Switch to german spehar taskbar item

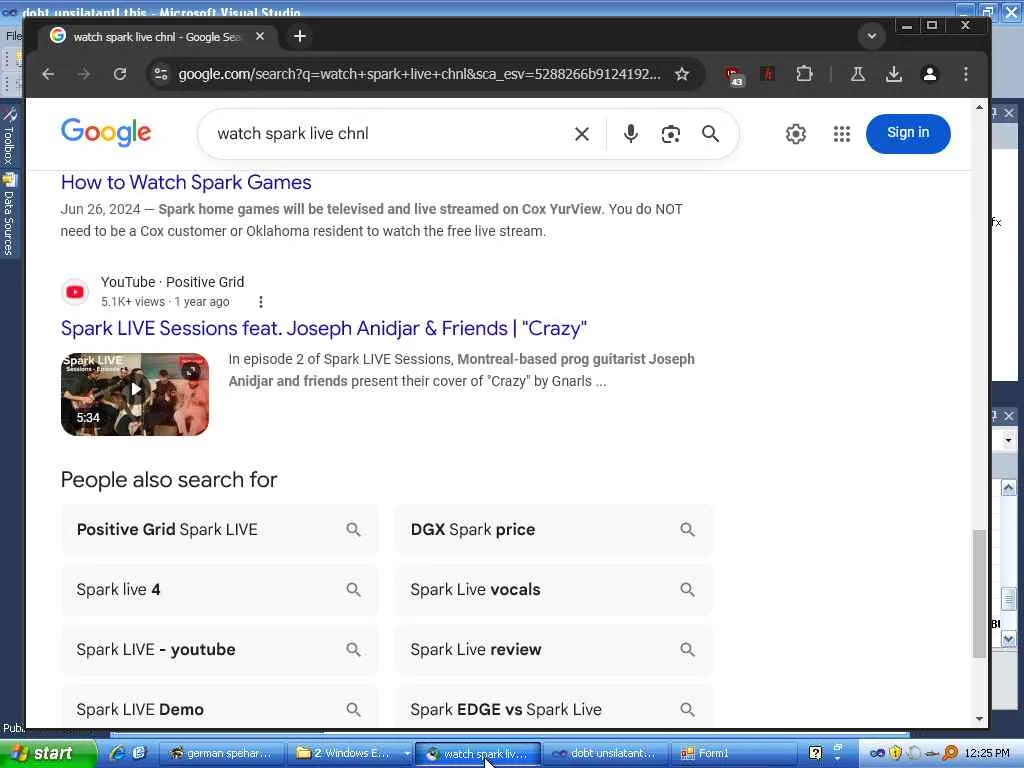click(x=221, y=754)
